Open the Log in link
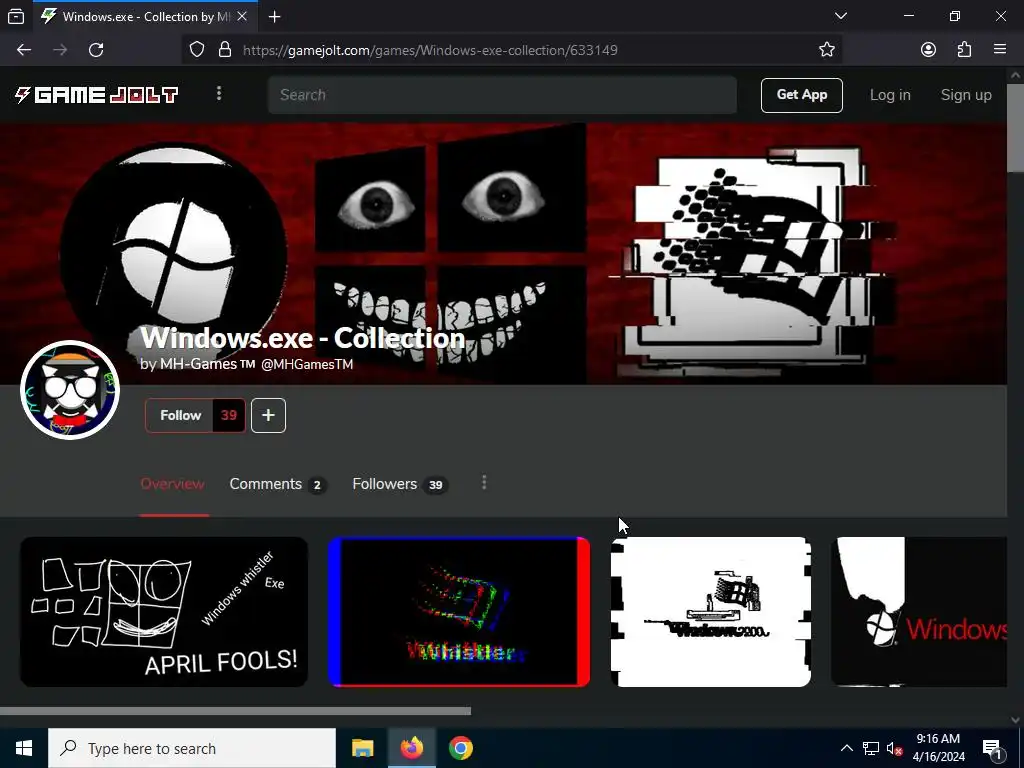This screenshot has width=1024, height=768. tap(889, 95)
